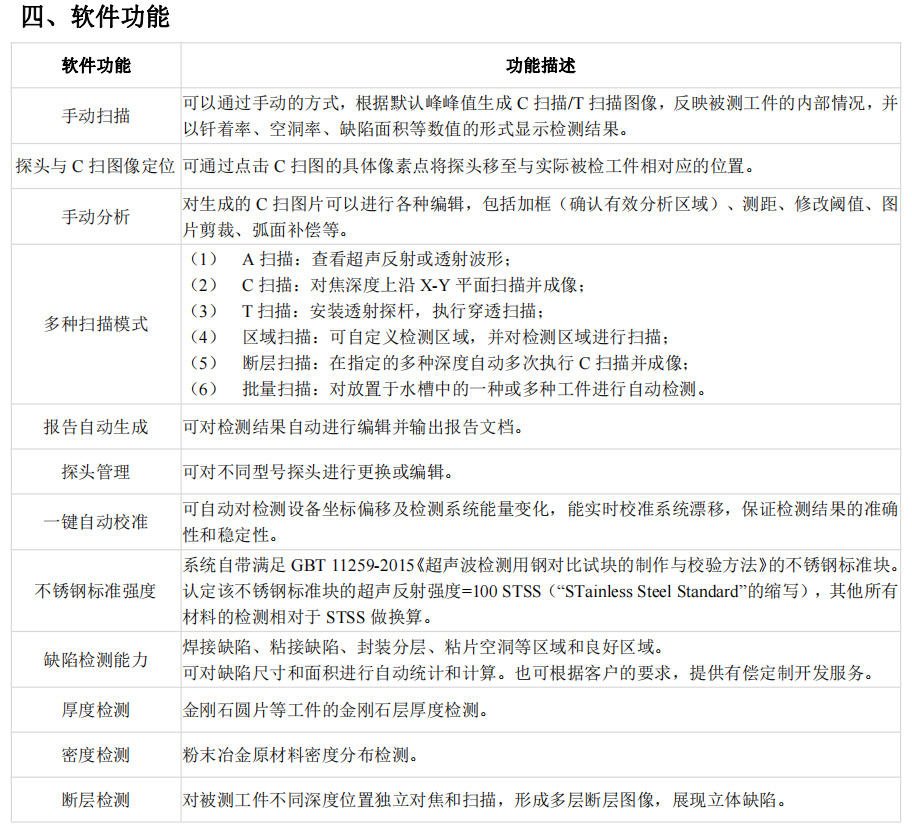Select the 手动扫描 row label
This screenshot has width=912, height=827.
tap(96, 116)
